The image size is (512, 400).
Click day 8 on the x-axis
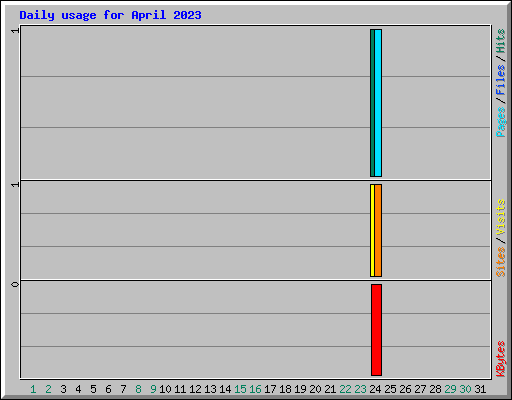138,389
